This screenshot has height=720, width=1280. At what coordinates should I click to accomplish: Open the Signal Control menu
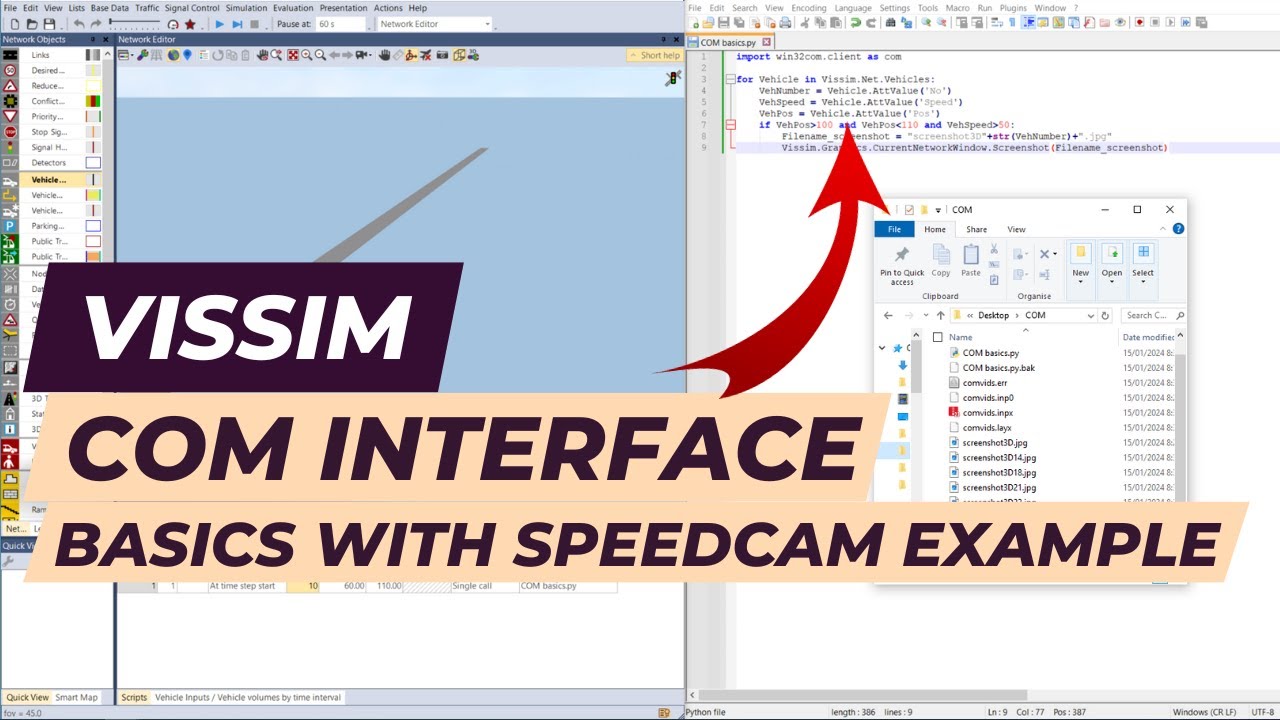[192, 8]
